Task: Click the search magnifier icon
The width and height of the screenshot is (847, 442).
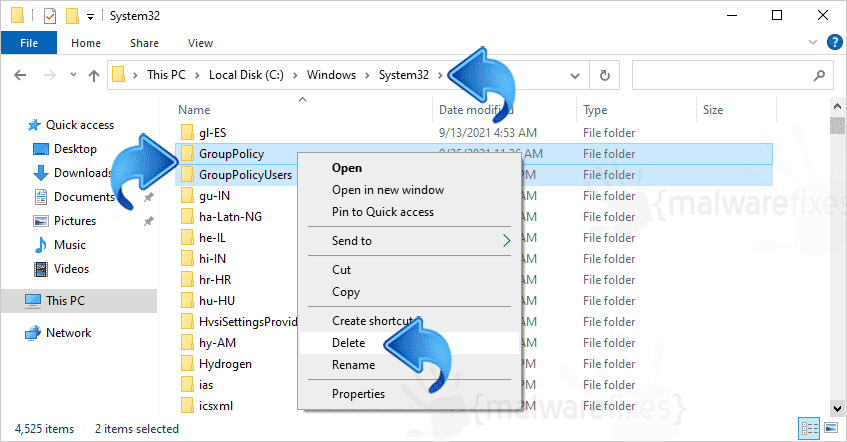Action: [x=819, y=75]
